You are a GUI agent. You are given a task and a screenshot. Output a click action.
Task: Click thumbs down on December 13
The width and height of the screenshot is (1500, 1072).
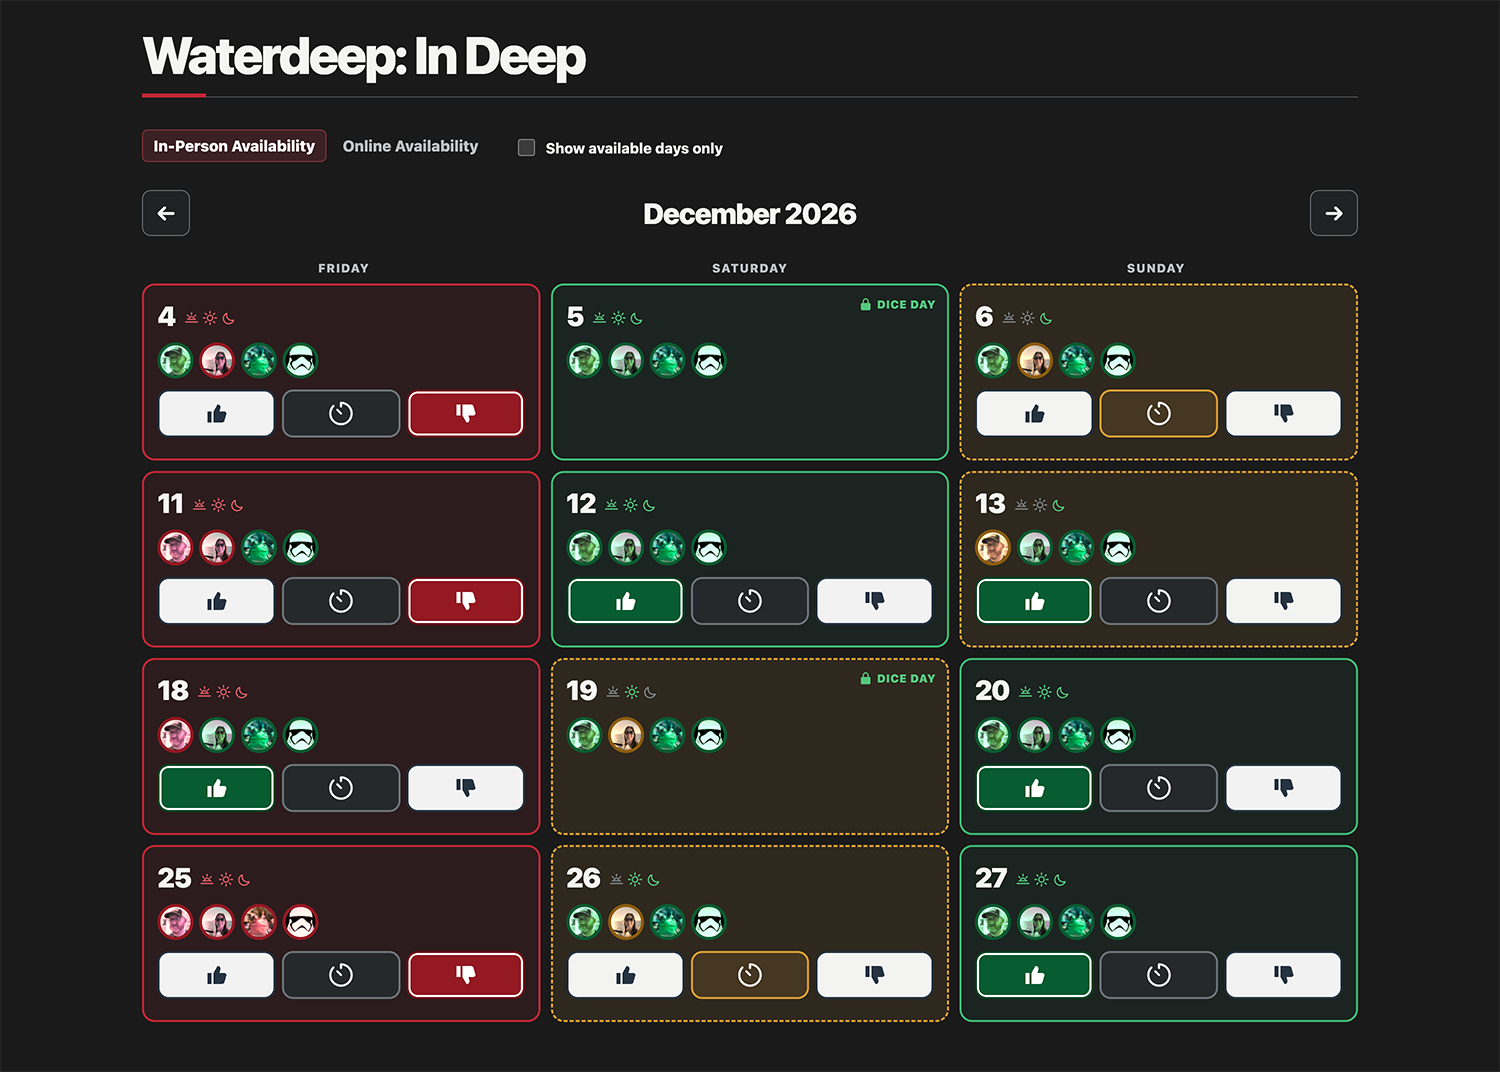(1284, 601)
